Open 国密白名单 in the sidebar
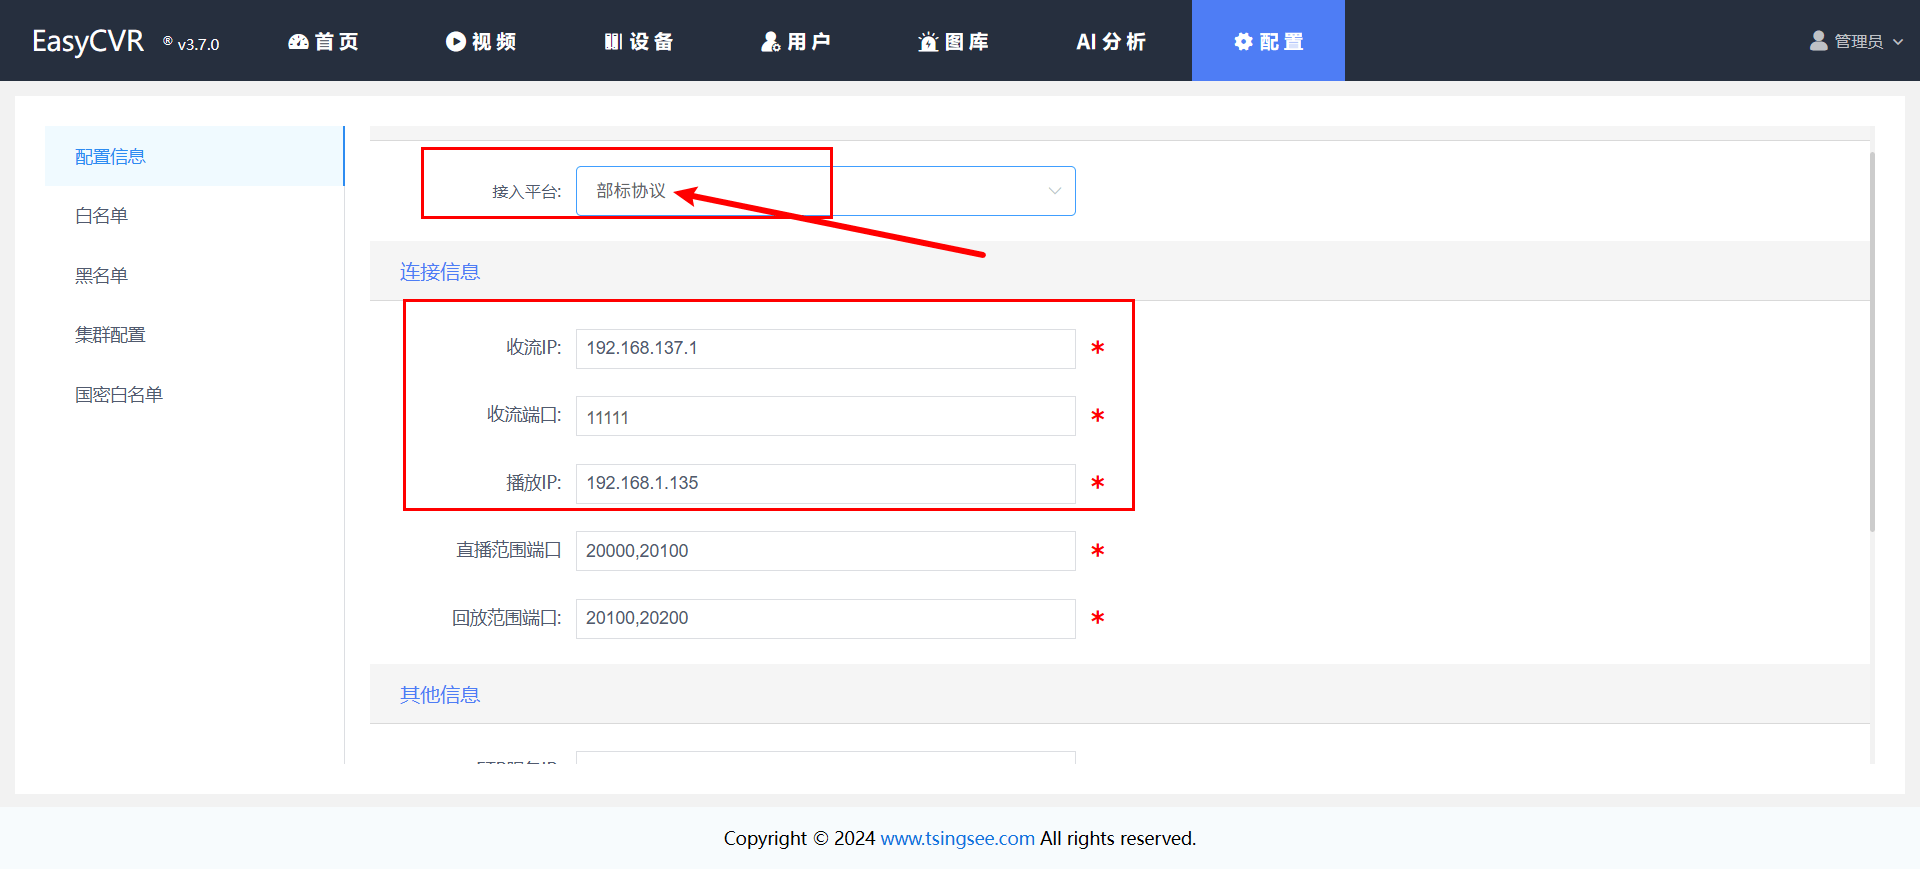This screenshot has height=869, width=1920. pyautogui.click(x=118, y=395)
